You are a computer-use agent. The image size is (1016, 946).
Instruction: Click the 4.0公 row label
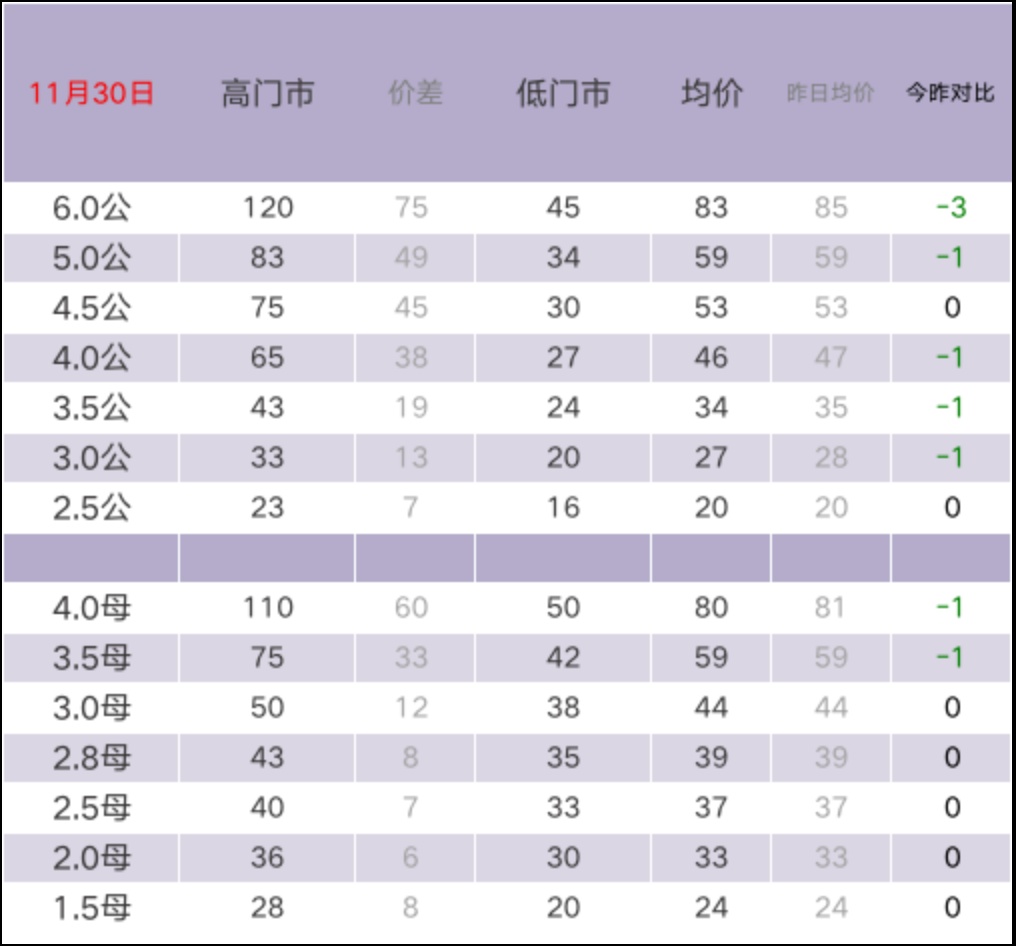point(91,358)
